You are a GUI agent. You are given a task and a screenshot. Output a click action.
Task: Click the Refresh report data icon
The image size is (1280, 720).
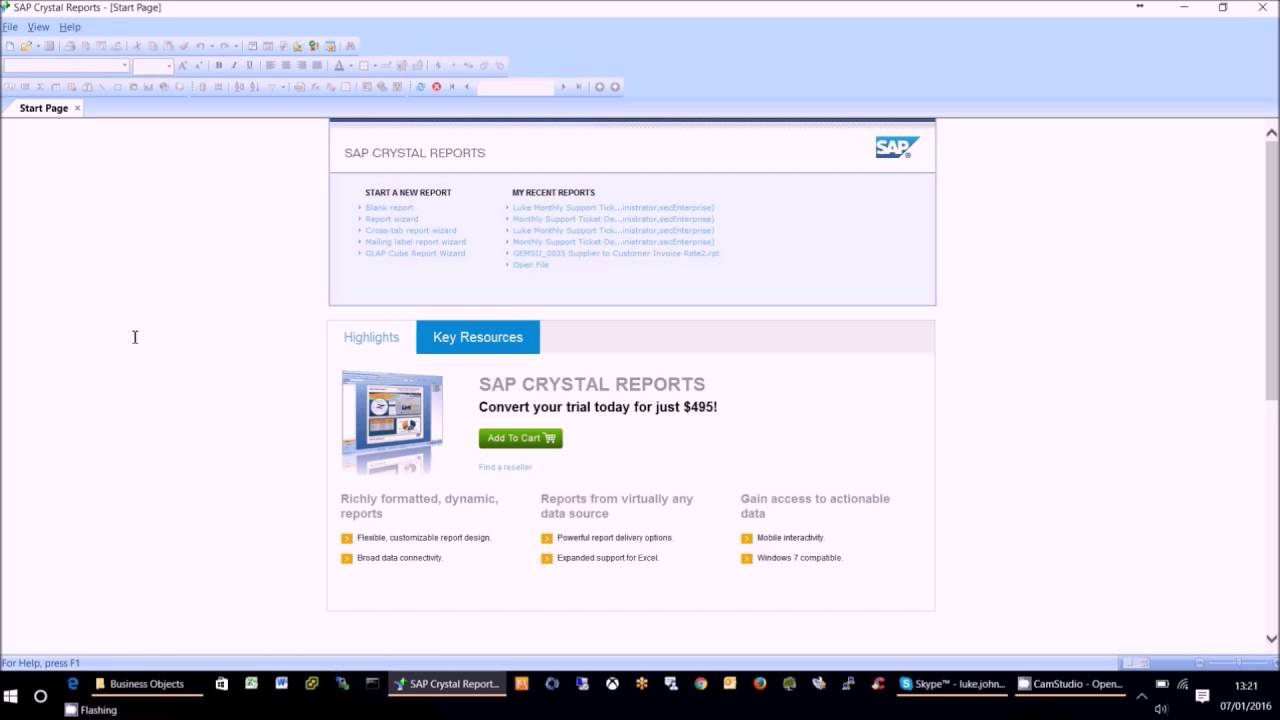(420, 87)
